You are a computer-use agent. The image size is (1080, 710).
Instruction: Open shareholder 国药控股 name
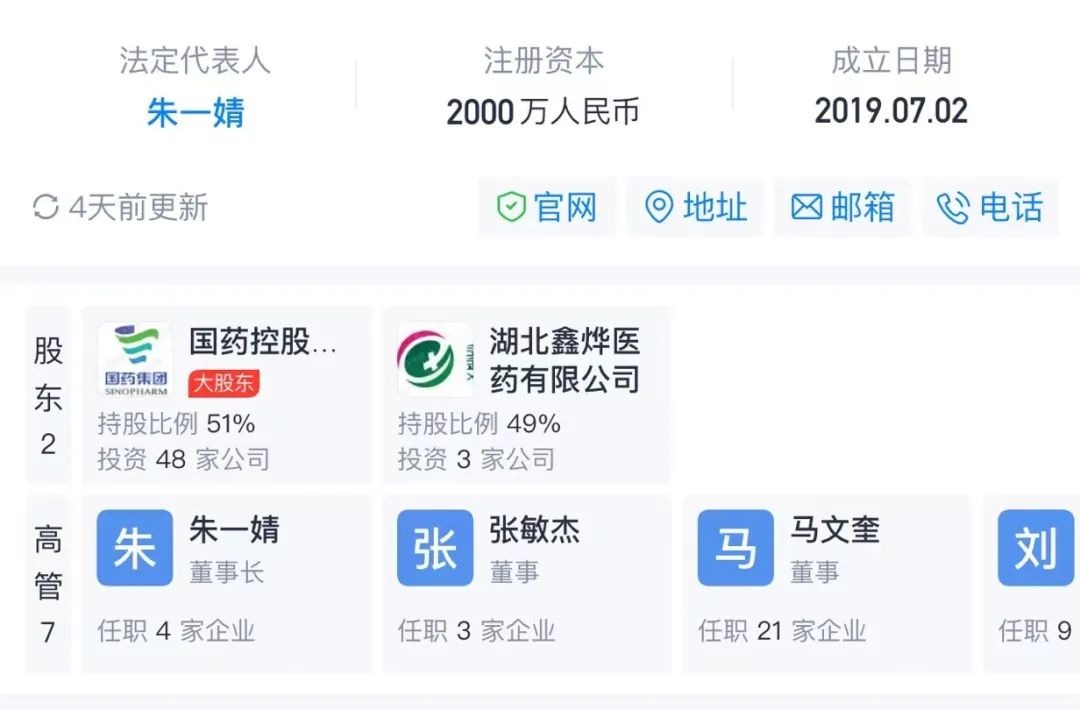point(263,342)
